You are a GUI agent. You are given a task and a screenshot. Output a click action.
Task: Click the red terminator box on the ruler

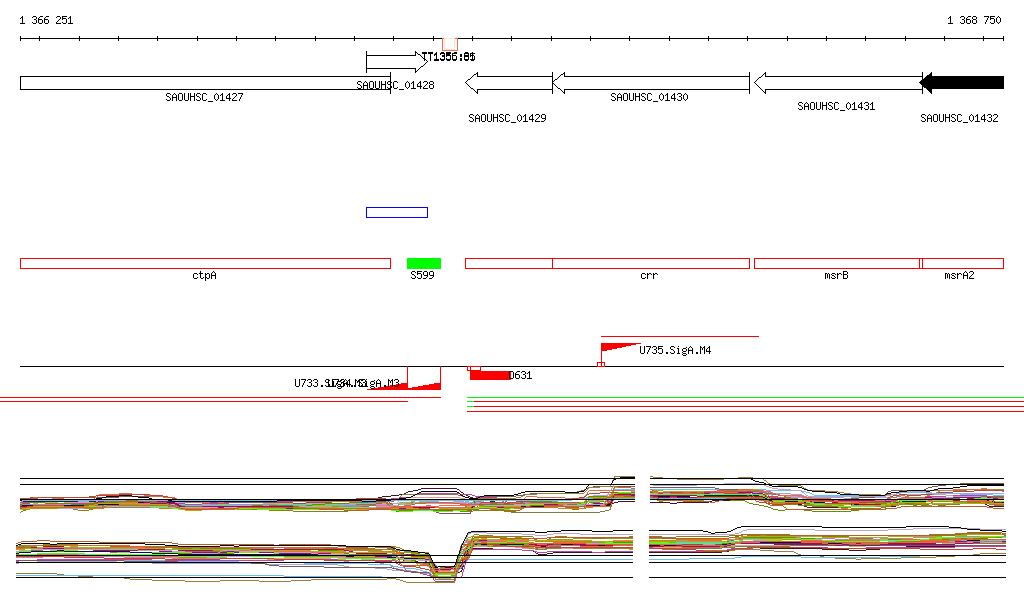tap(450, 44)
